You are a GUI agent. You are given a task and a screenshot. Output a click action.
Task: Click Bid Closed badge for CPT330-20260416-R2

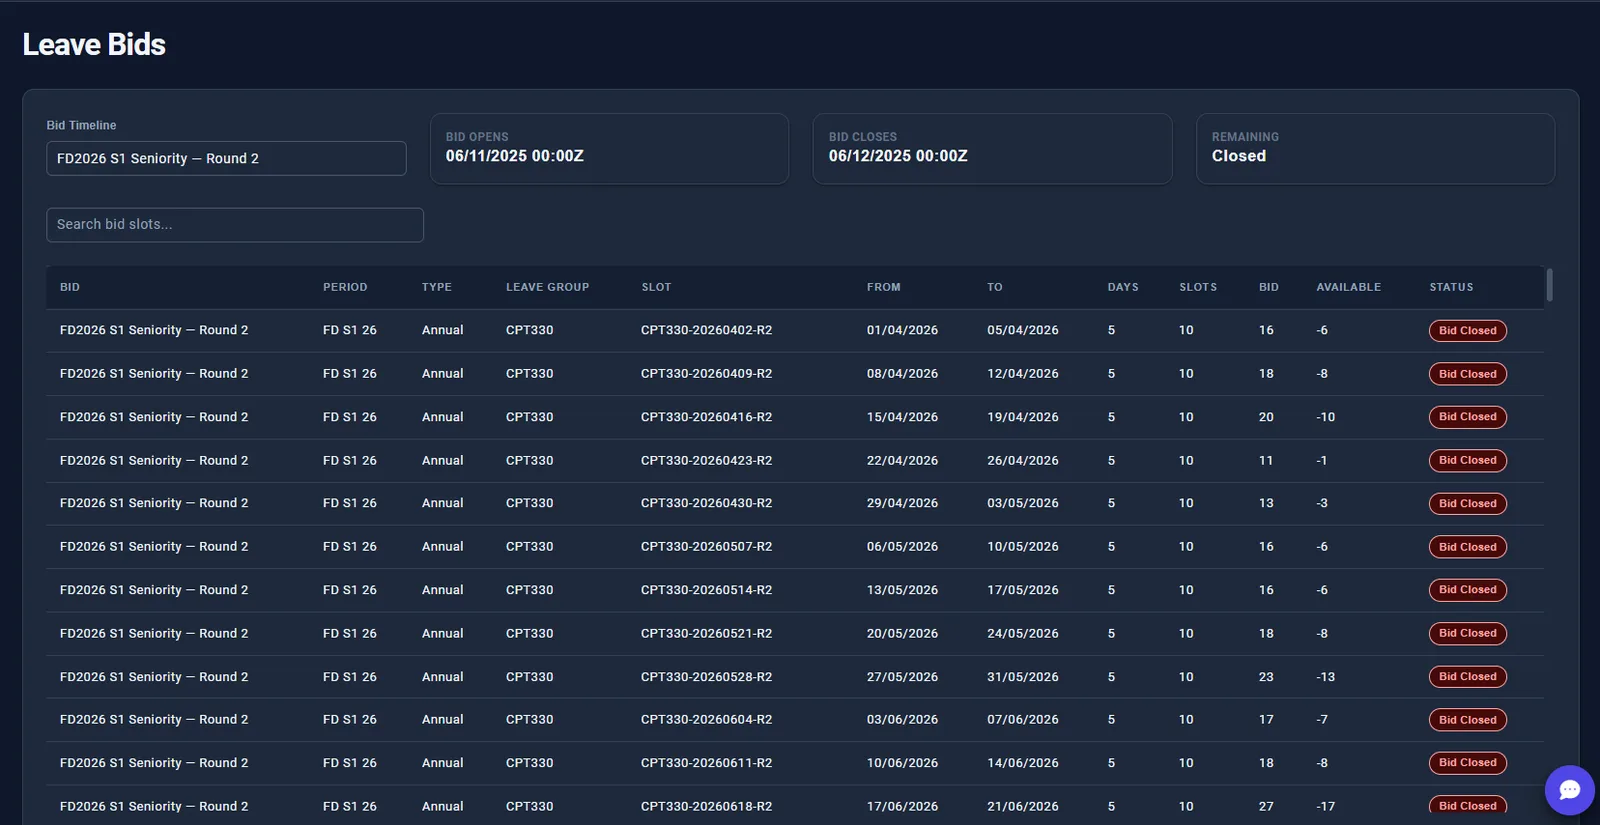[1467, 417]
